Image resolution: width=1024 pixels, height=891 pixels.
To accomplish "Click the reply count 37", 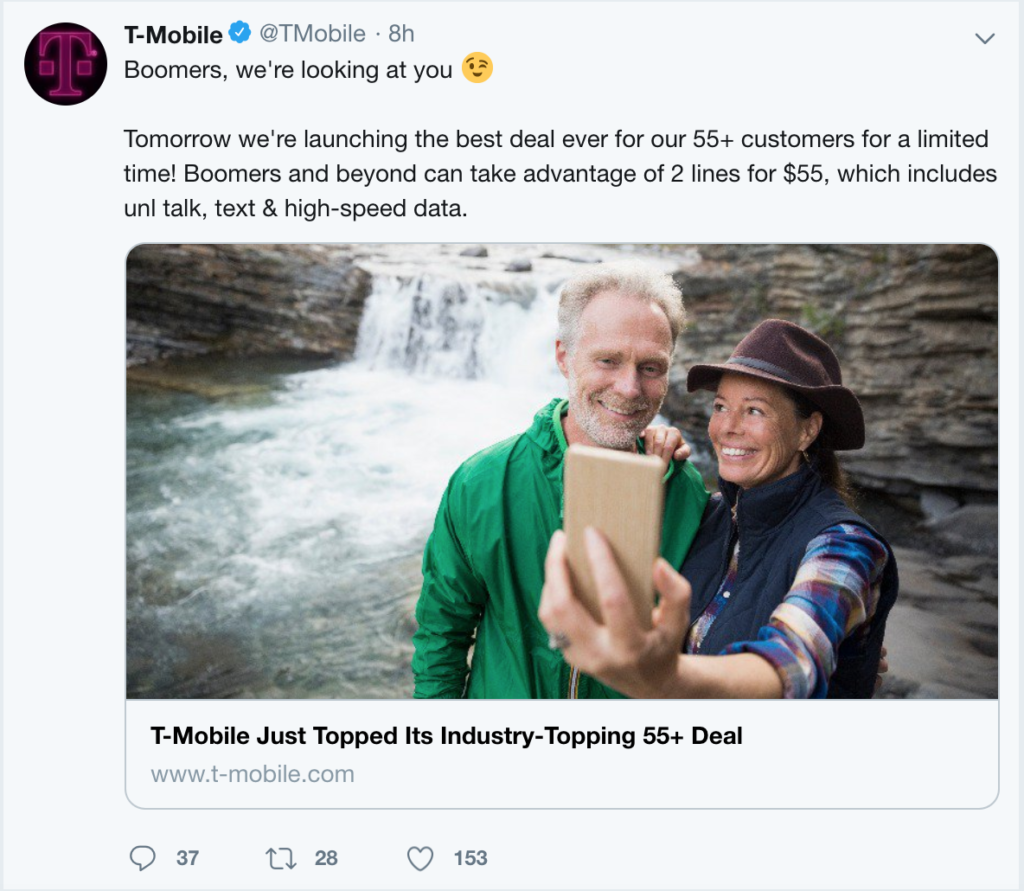I will pyautogui.click(x=188, y=858).
